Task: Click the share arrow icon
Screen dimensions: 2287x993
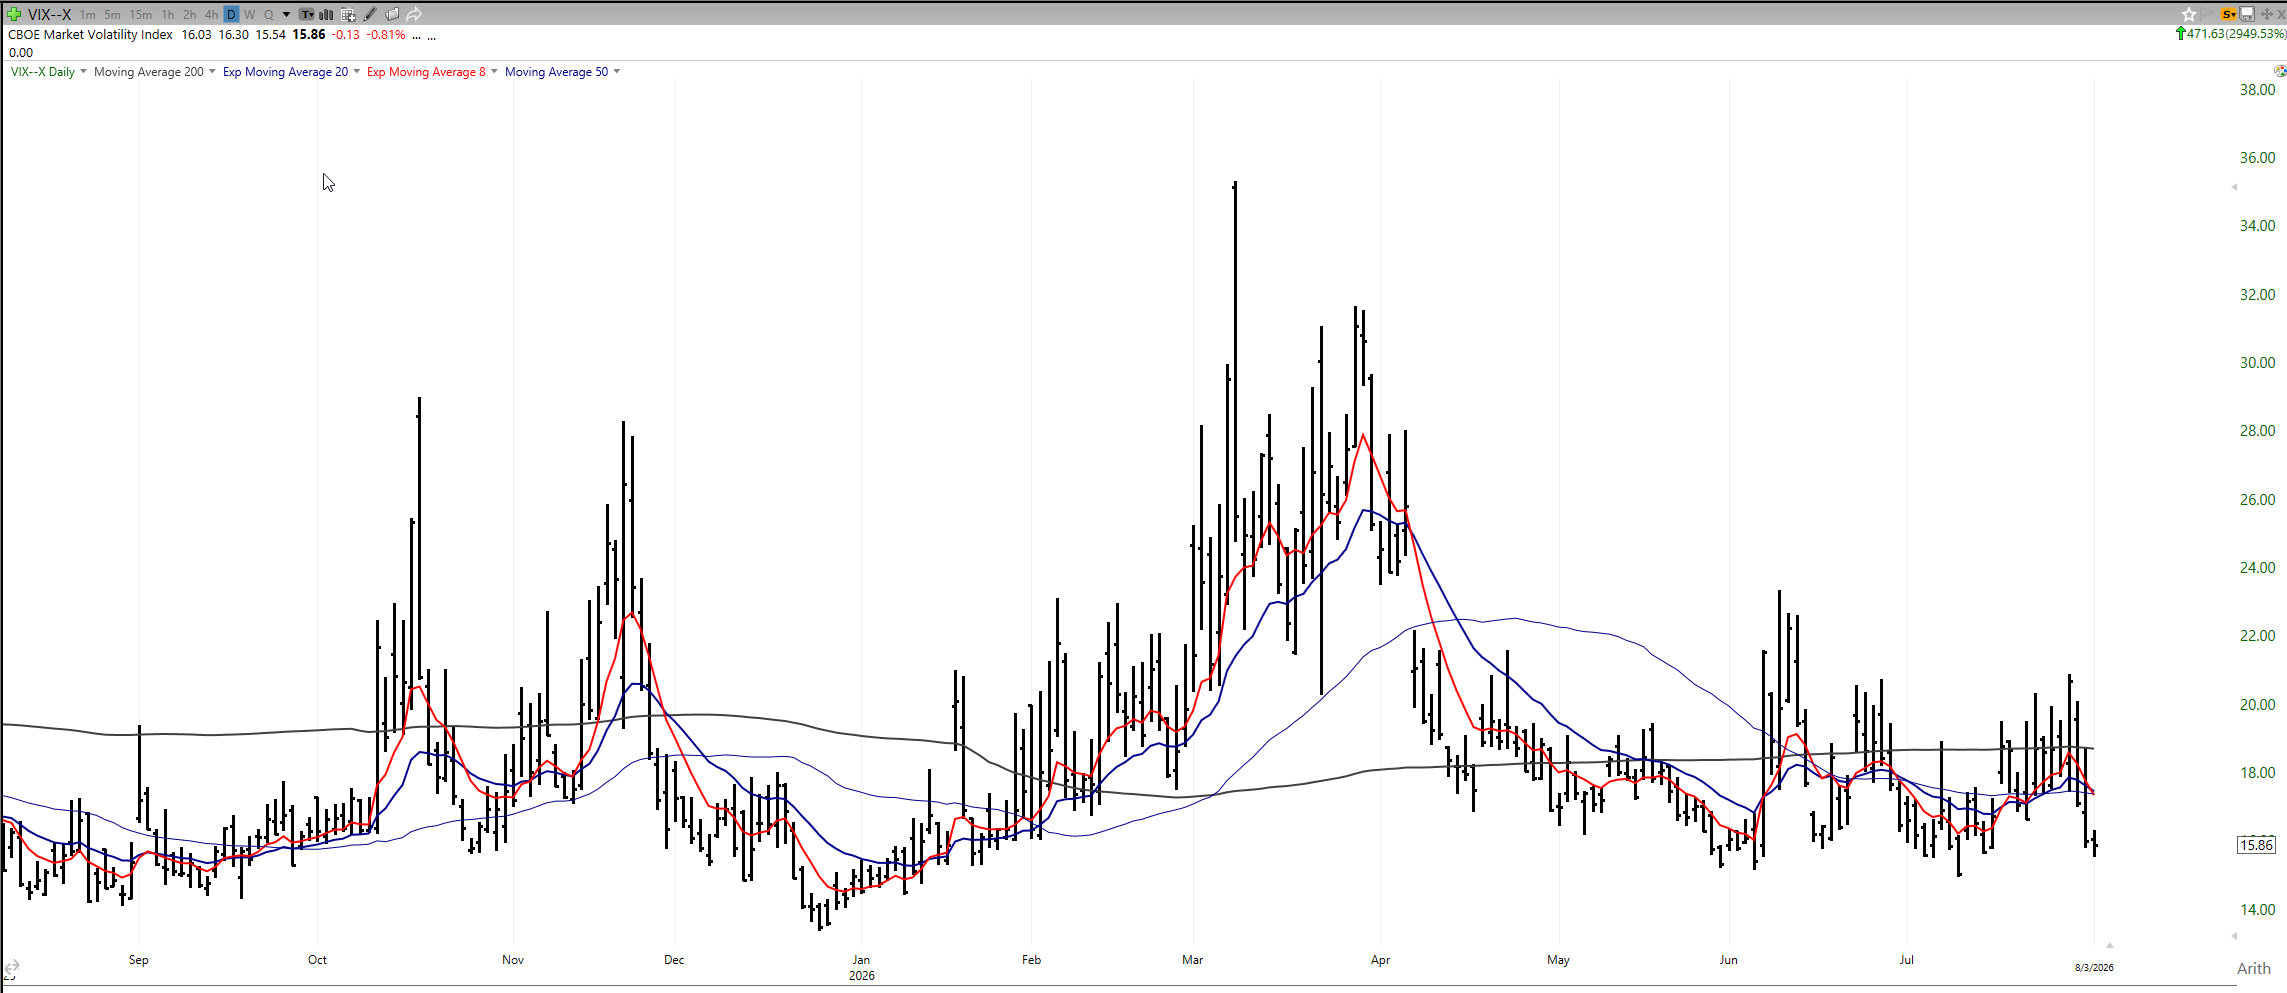Action: pyautogui.click(x=414, y=14)
